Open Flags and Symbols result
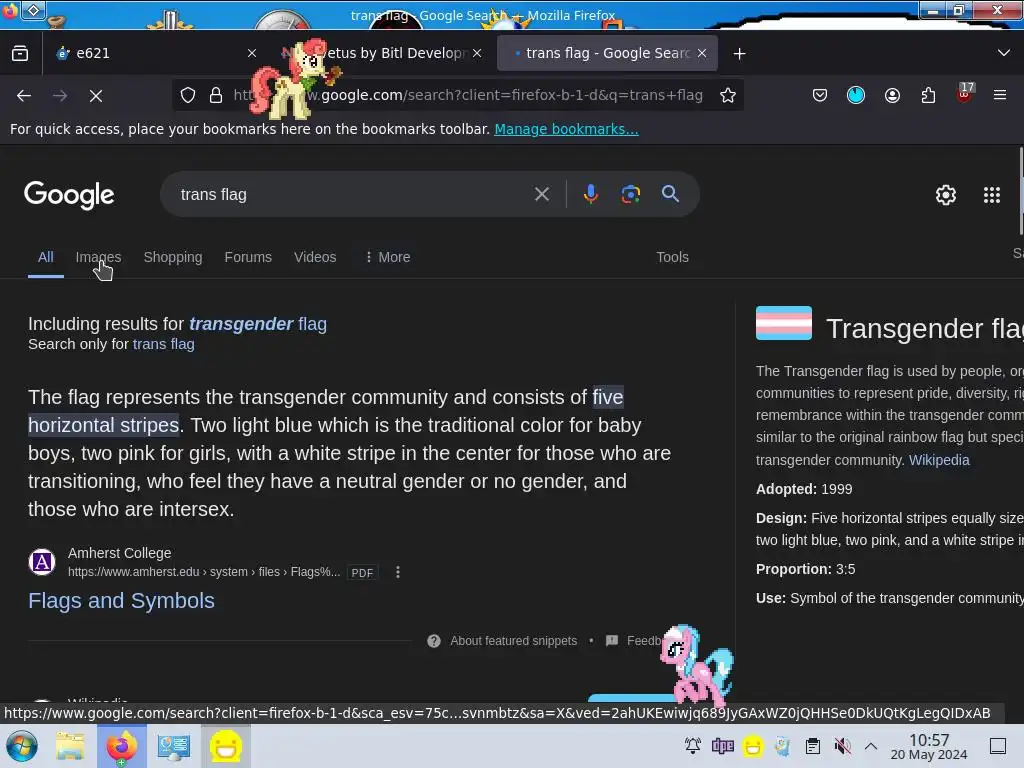The height and width of the screenshot is (768, 1024). 121,601
